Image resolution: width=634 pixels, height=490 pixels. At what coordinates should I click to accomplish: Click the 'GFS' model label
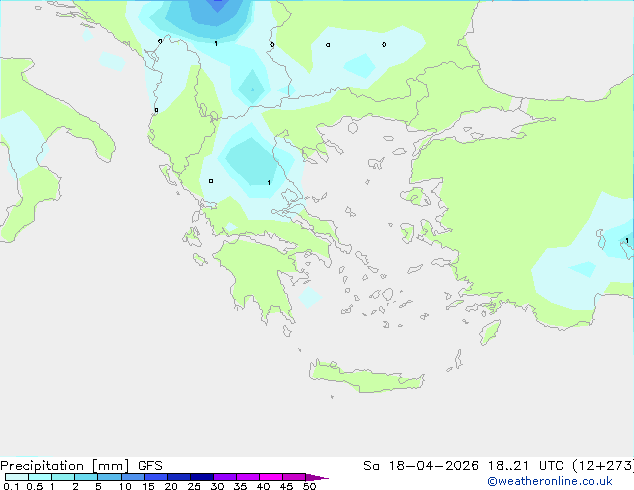(150, 466)
